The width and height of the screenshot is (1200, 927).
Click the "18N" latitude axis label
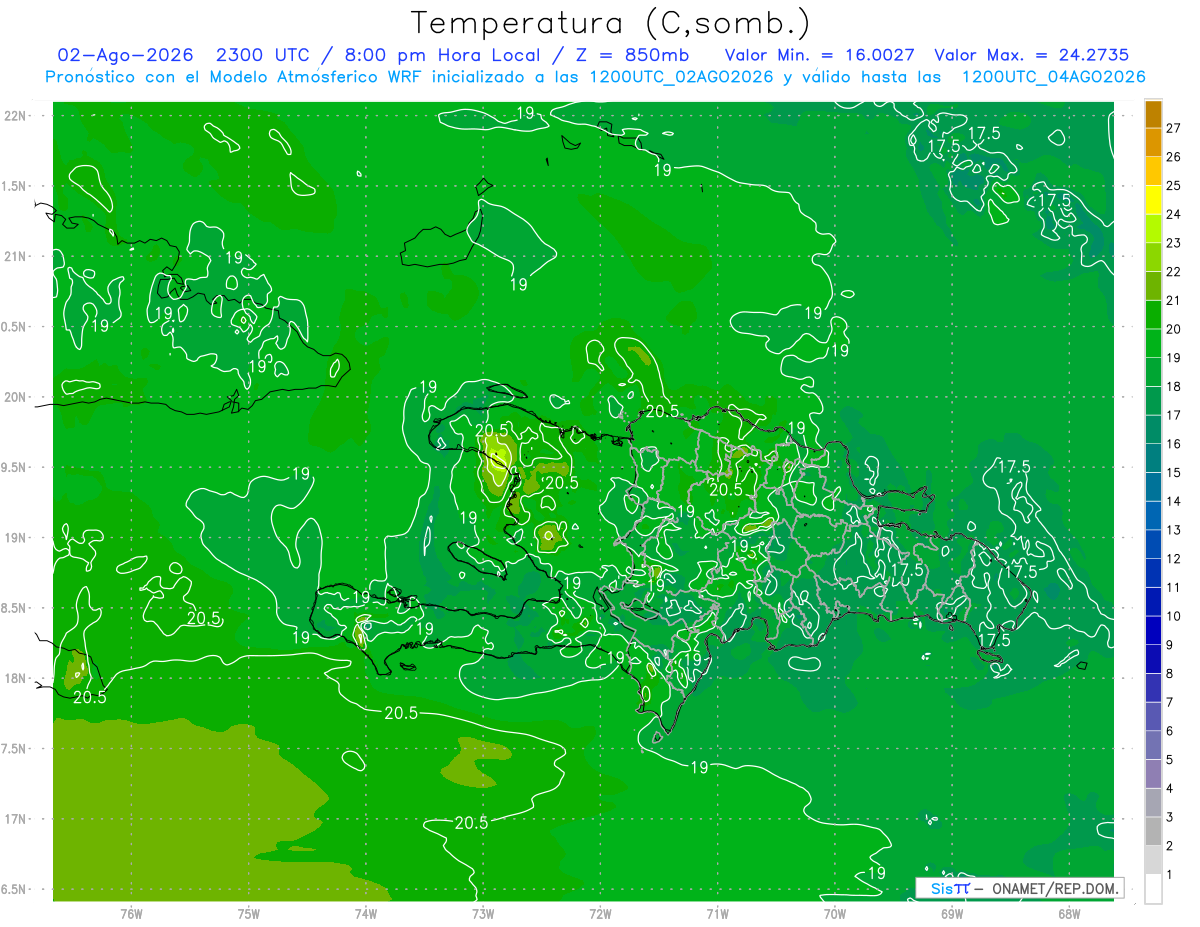tap(14, 679)
